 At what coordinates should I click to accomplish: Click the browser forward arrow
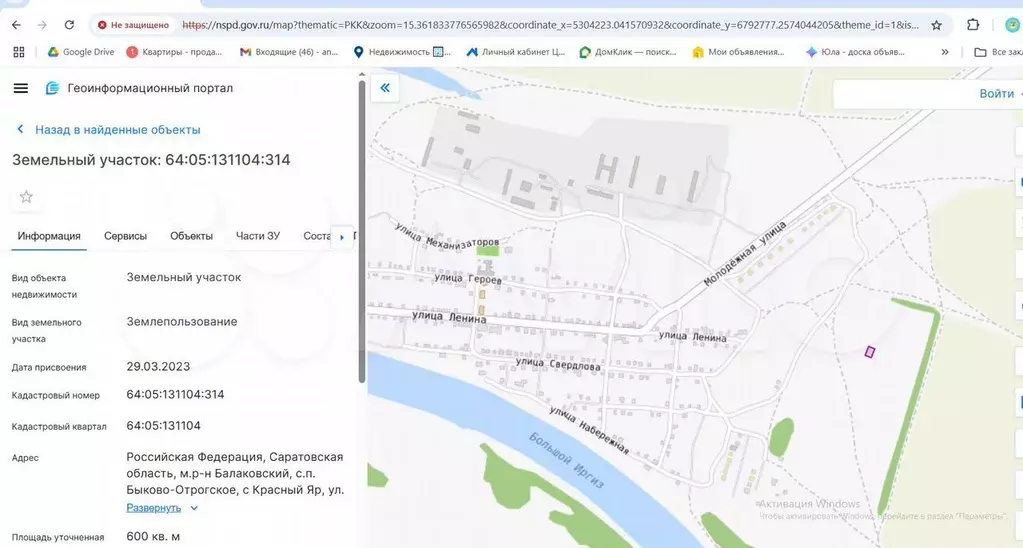pos(42,25)
